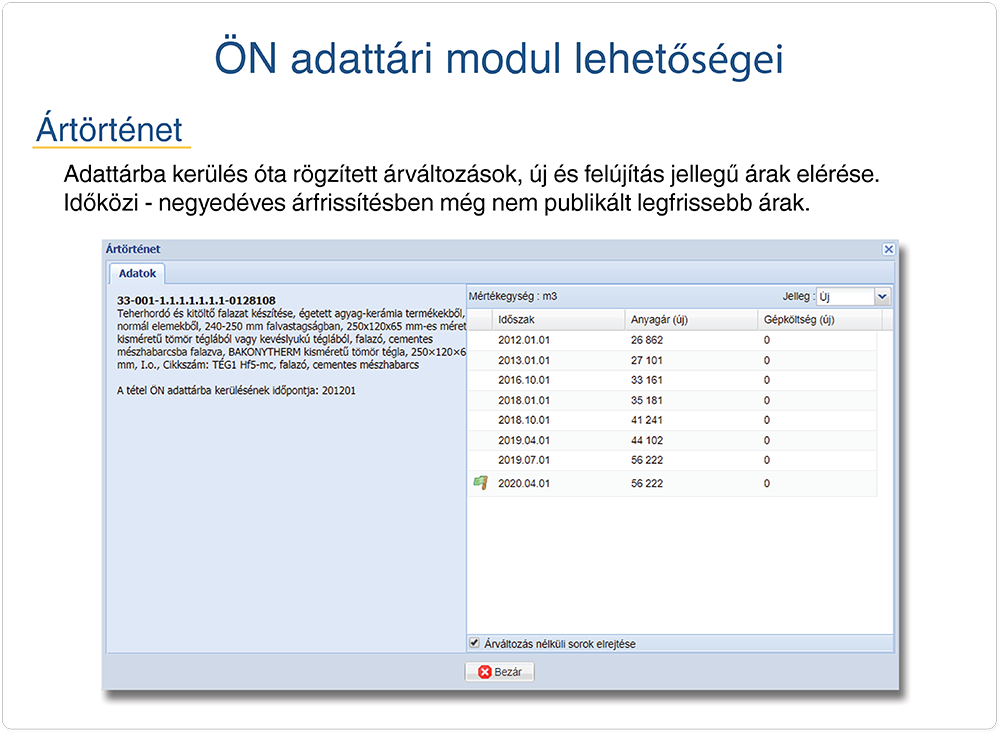Click the green flag icon beside 2020.04.01
Viewport: 1000px width, 733px height.
tap(480, 483)
